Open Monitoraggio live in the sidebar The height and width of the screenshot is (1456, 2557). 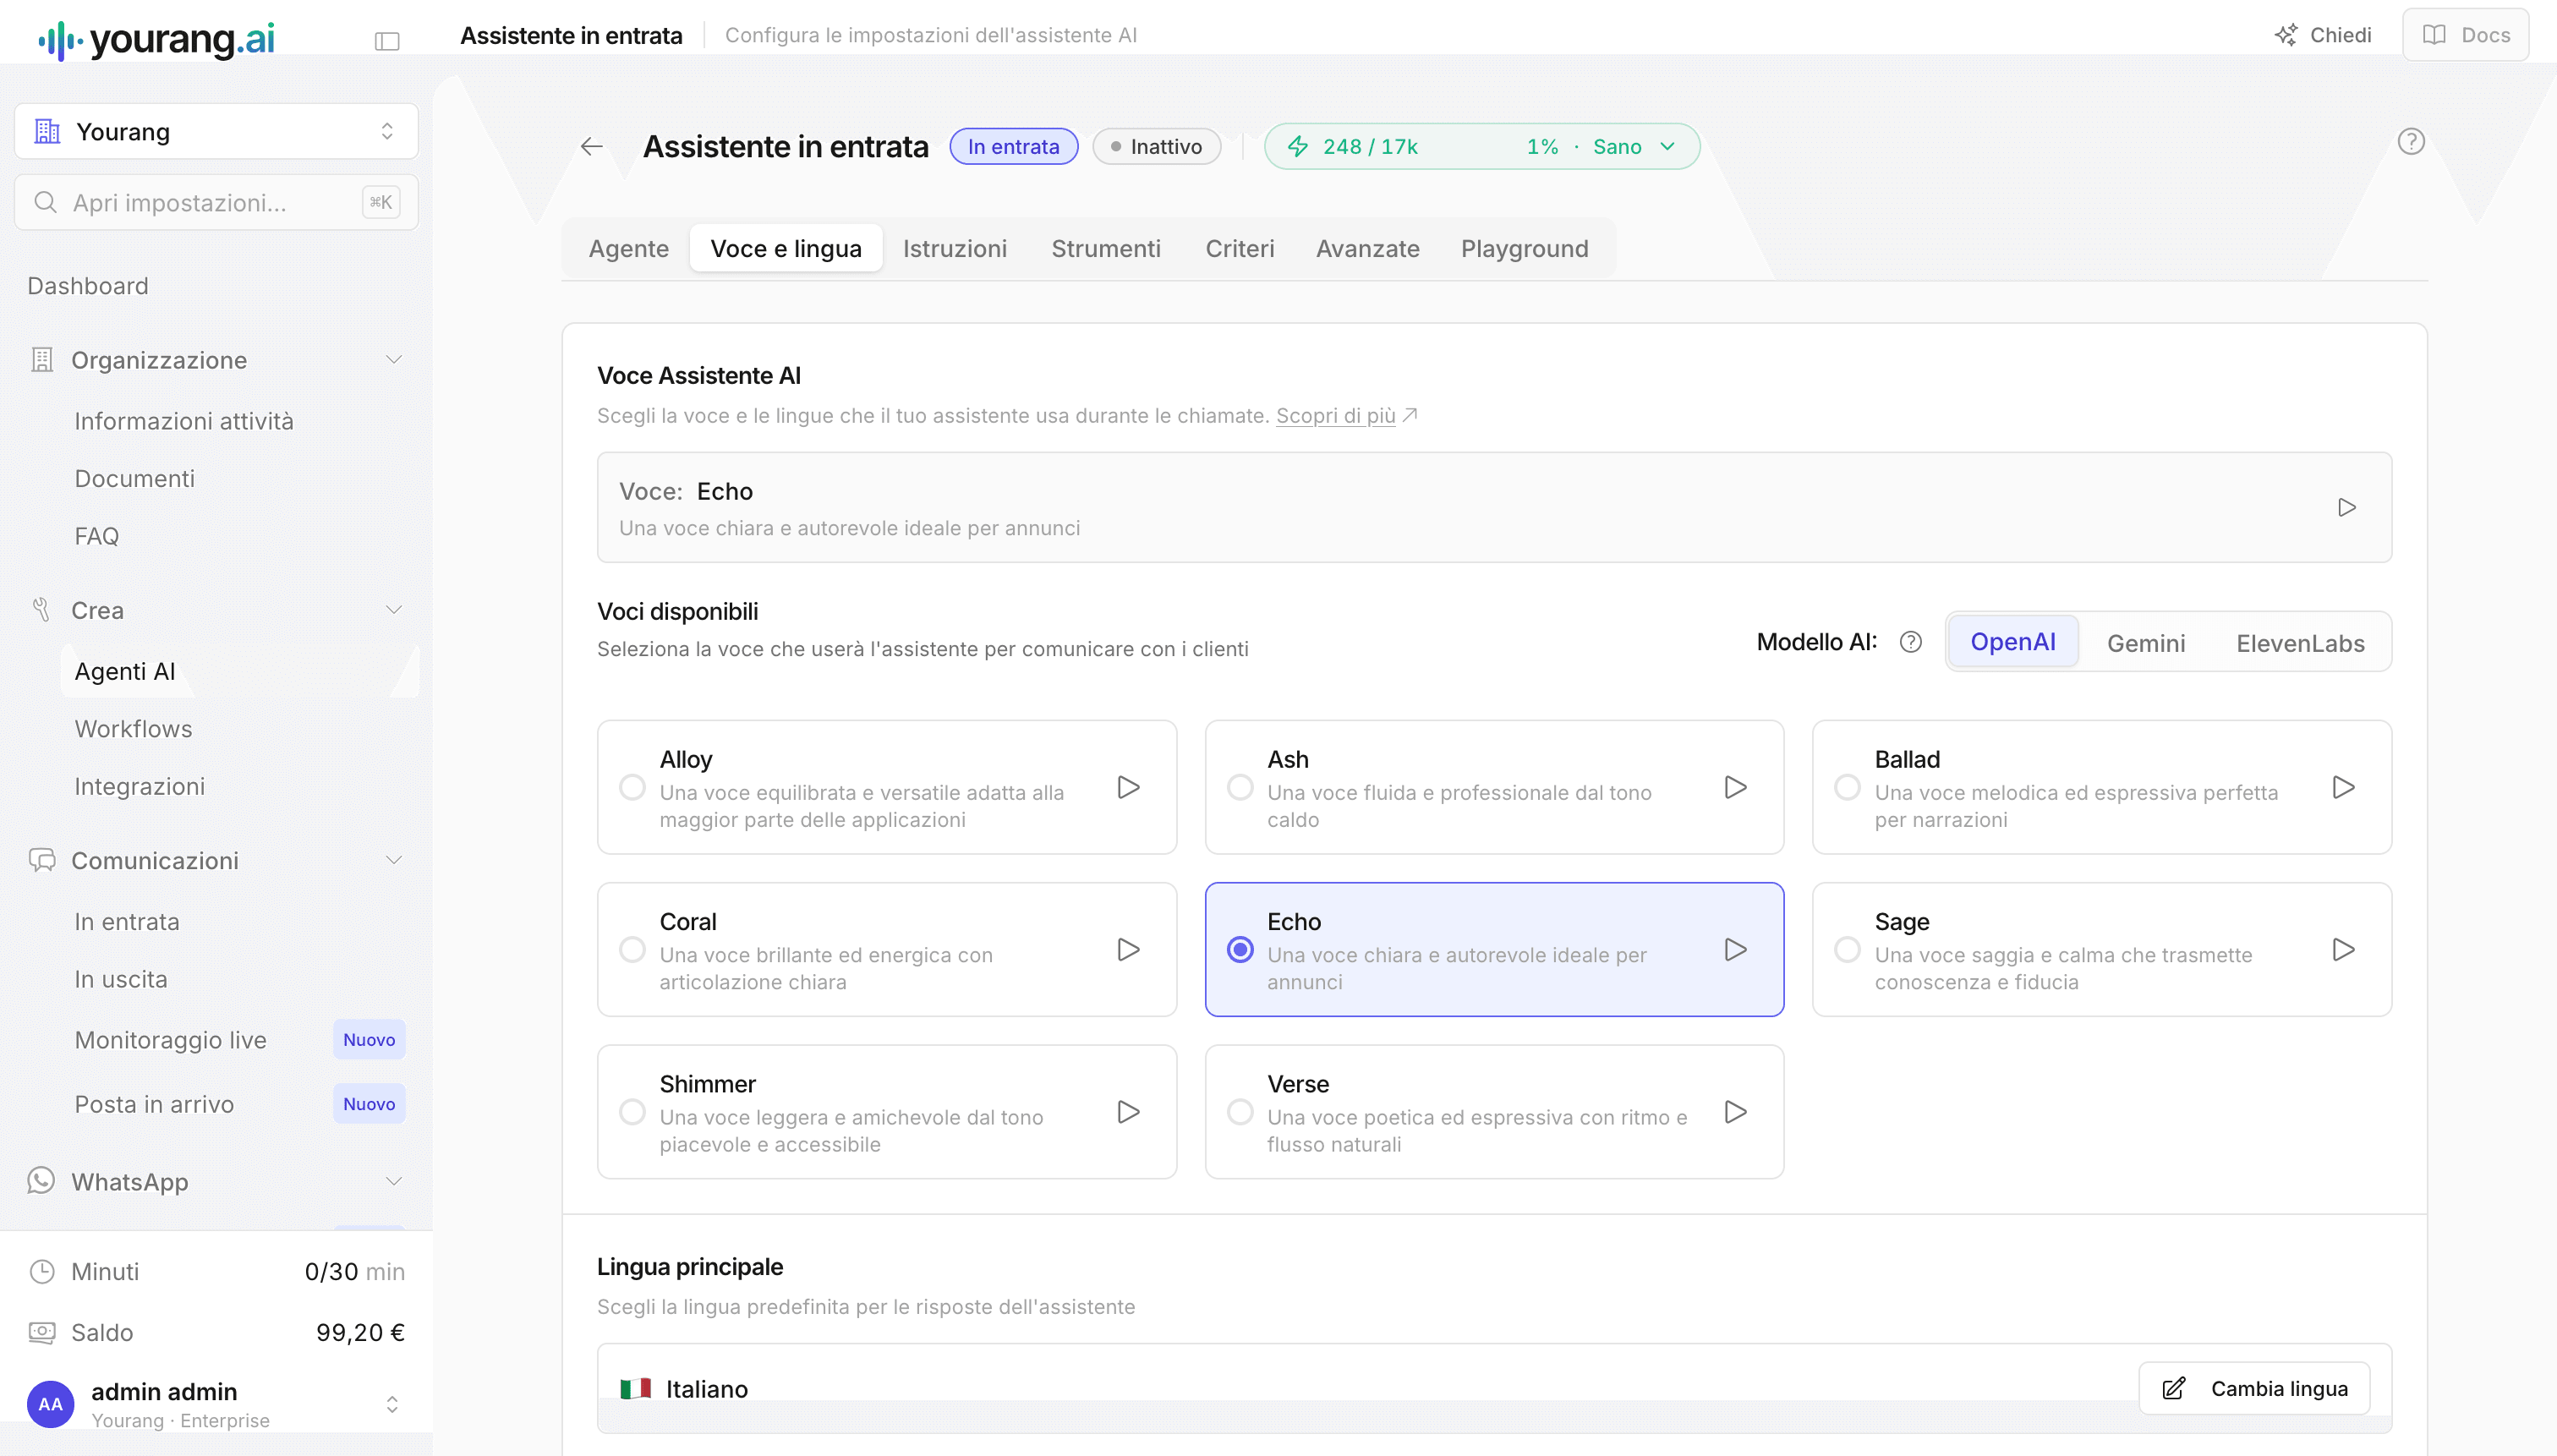[x=170, y=1040]
